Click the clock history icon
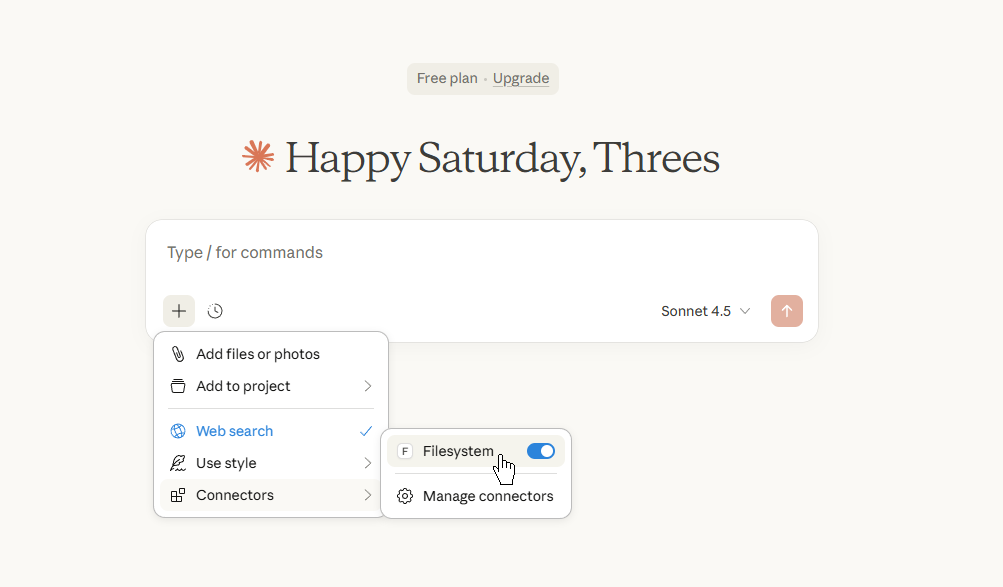This screenshot has width=1003, height=587. (x=215, y=311)
